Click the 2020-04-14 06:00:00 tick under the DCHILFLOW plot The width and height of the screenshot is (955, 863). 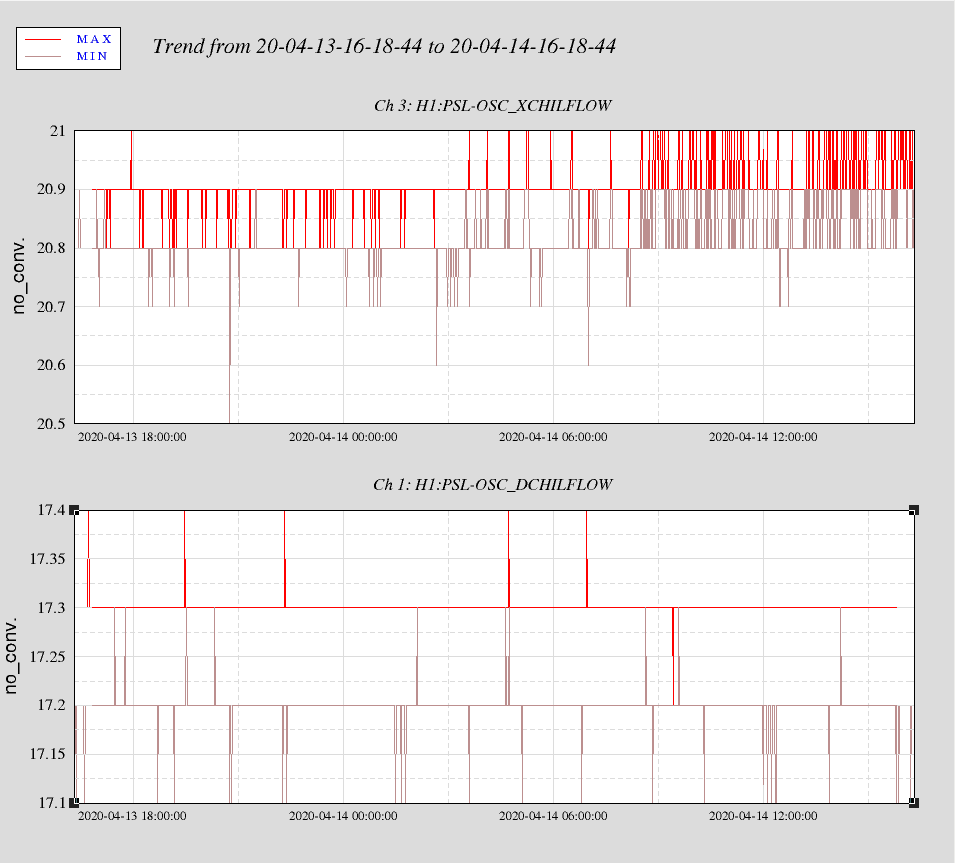pyautogui.click(x=553, y=815)
